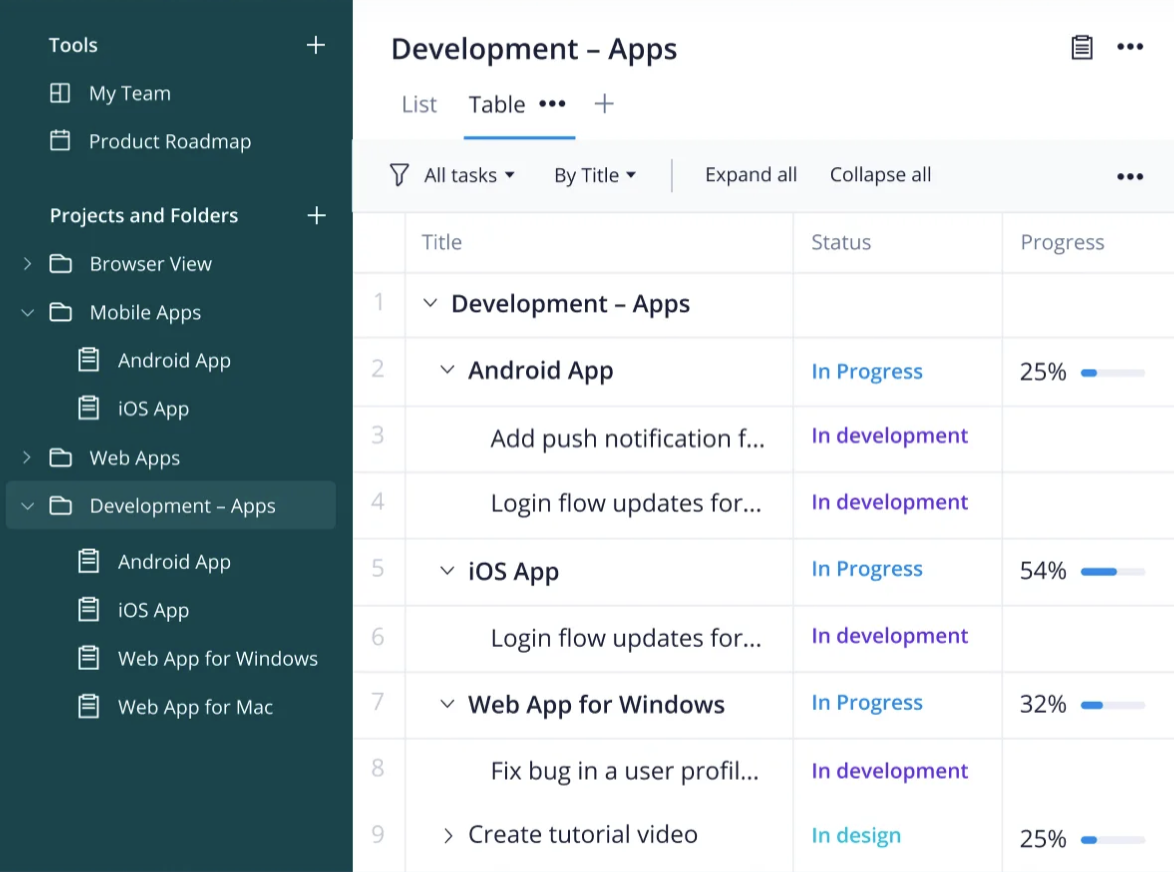1174x872 pixels.
Task: Switch to the List tab
Action: (x=419, y=105)
